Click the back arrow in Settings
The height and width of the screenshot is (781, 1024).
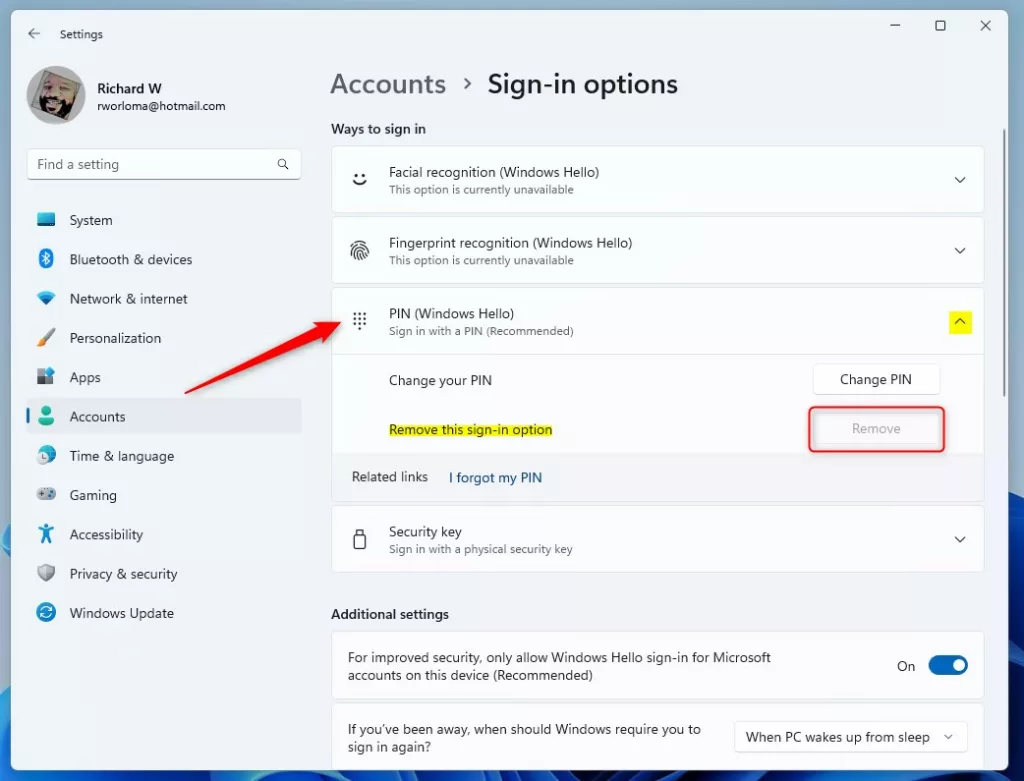click(x=33, y=33)
